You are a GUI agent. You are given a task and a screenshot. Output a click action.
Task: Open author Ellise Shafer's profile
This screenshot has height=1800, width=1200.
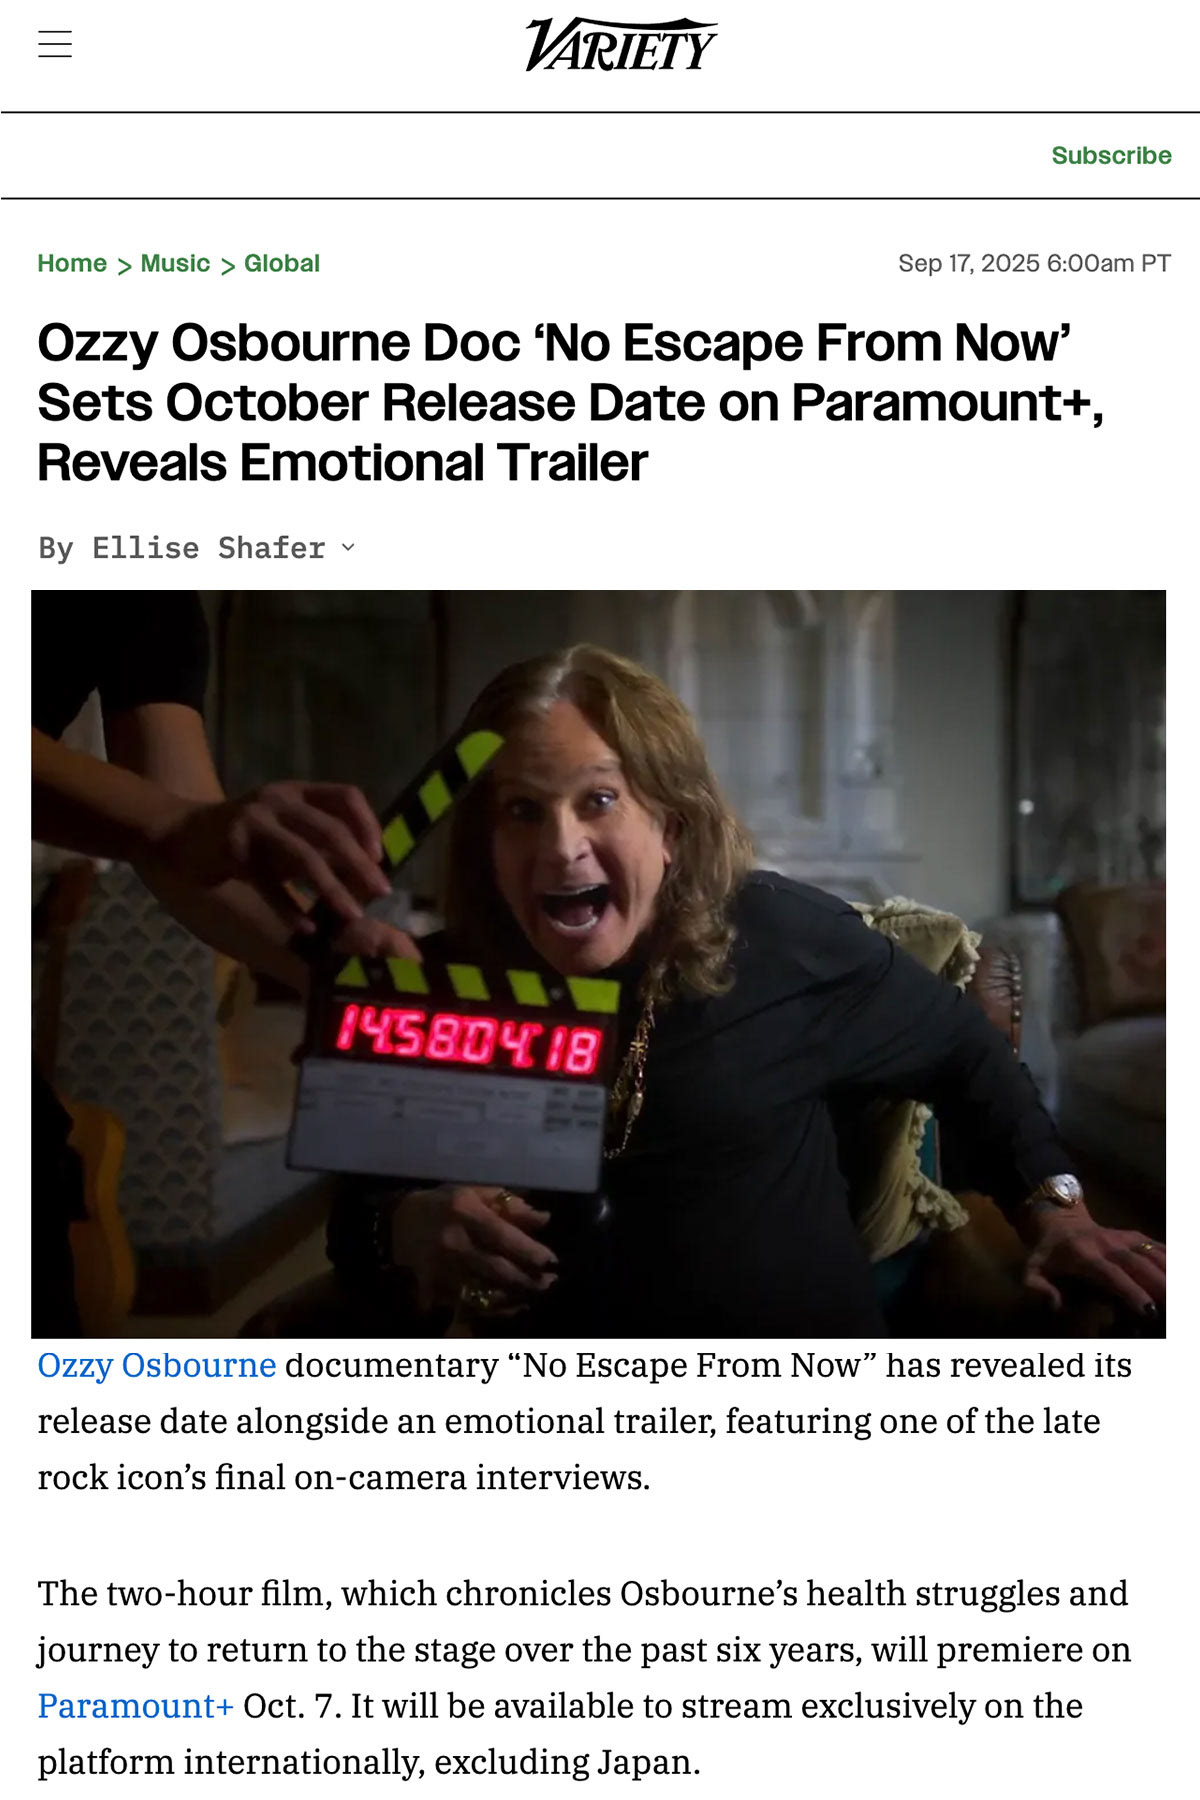tap(209, 548)
